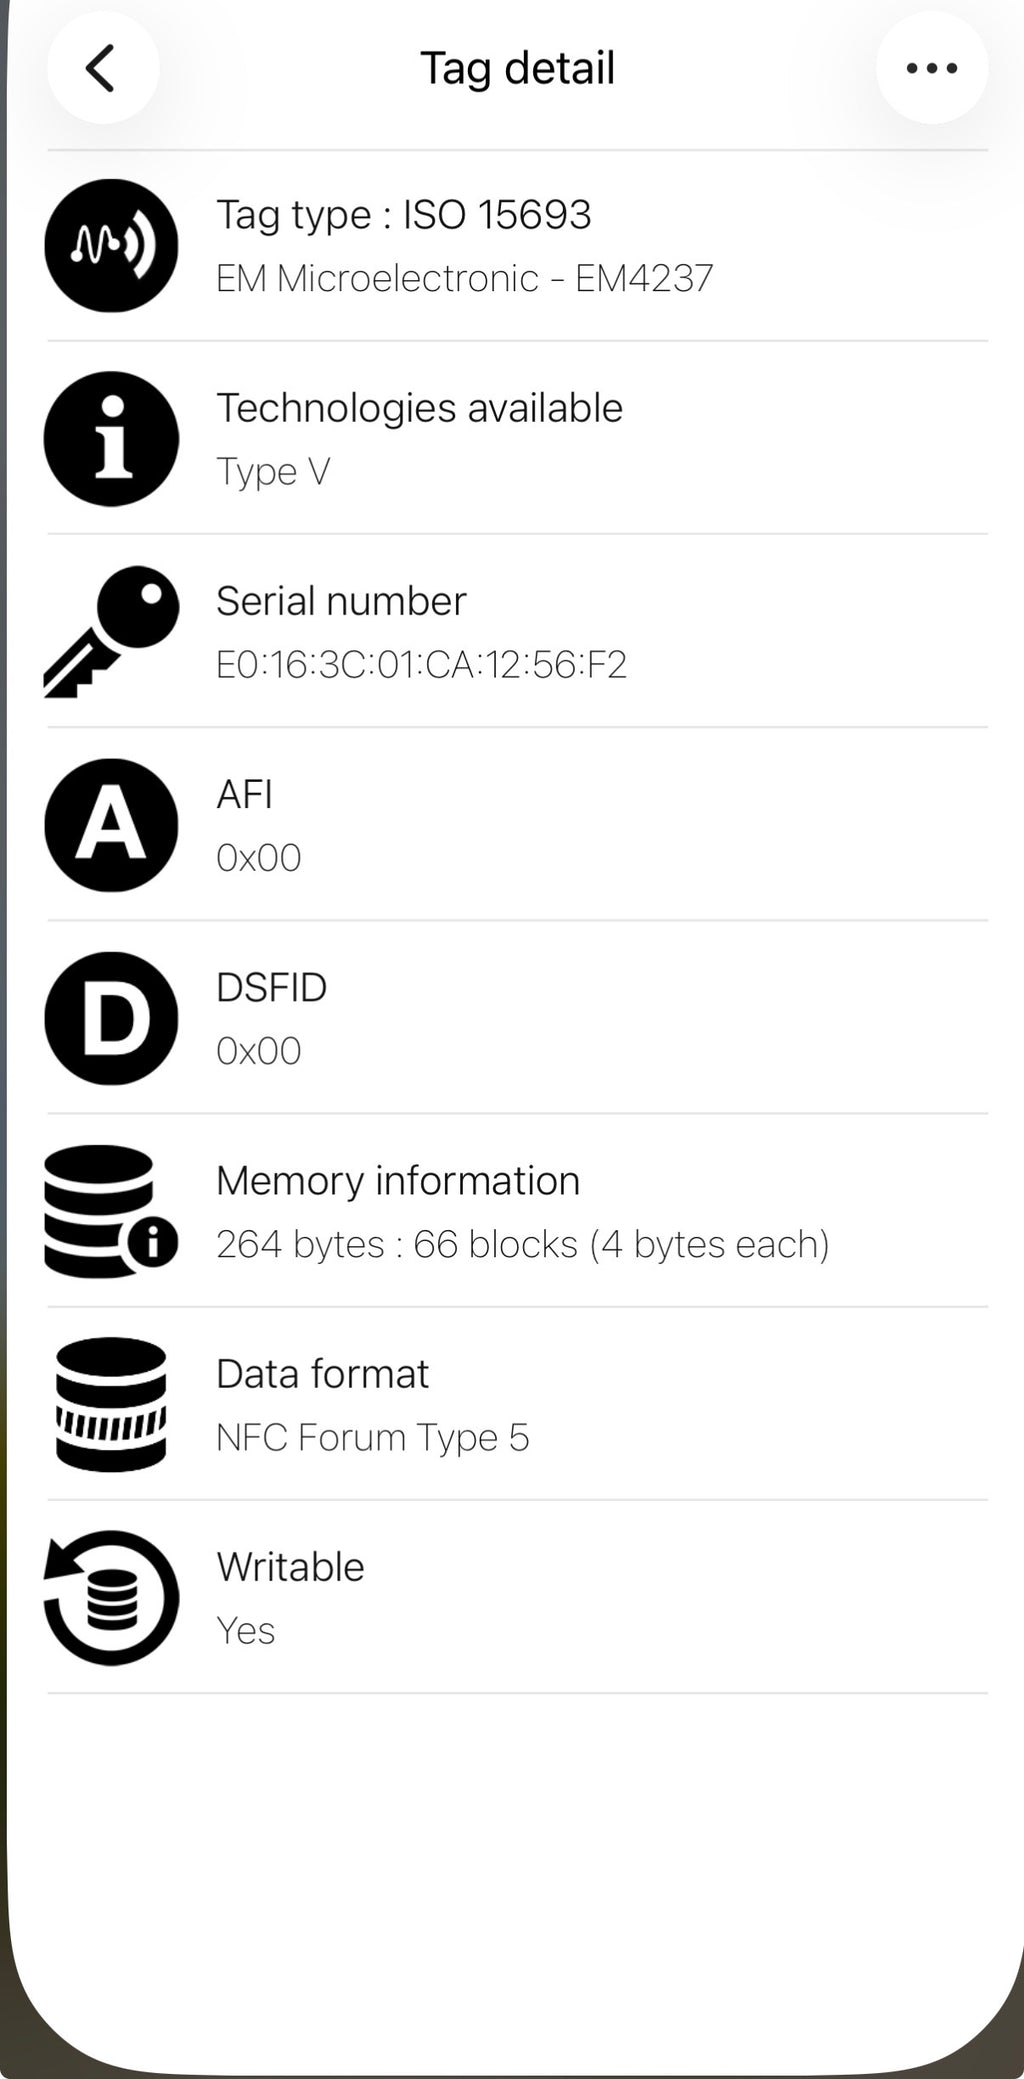Tap the circled A icon for AFI

111,824
